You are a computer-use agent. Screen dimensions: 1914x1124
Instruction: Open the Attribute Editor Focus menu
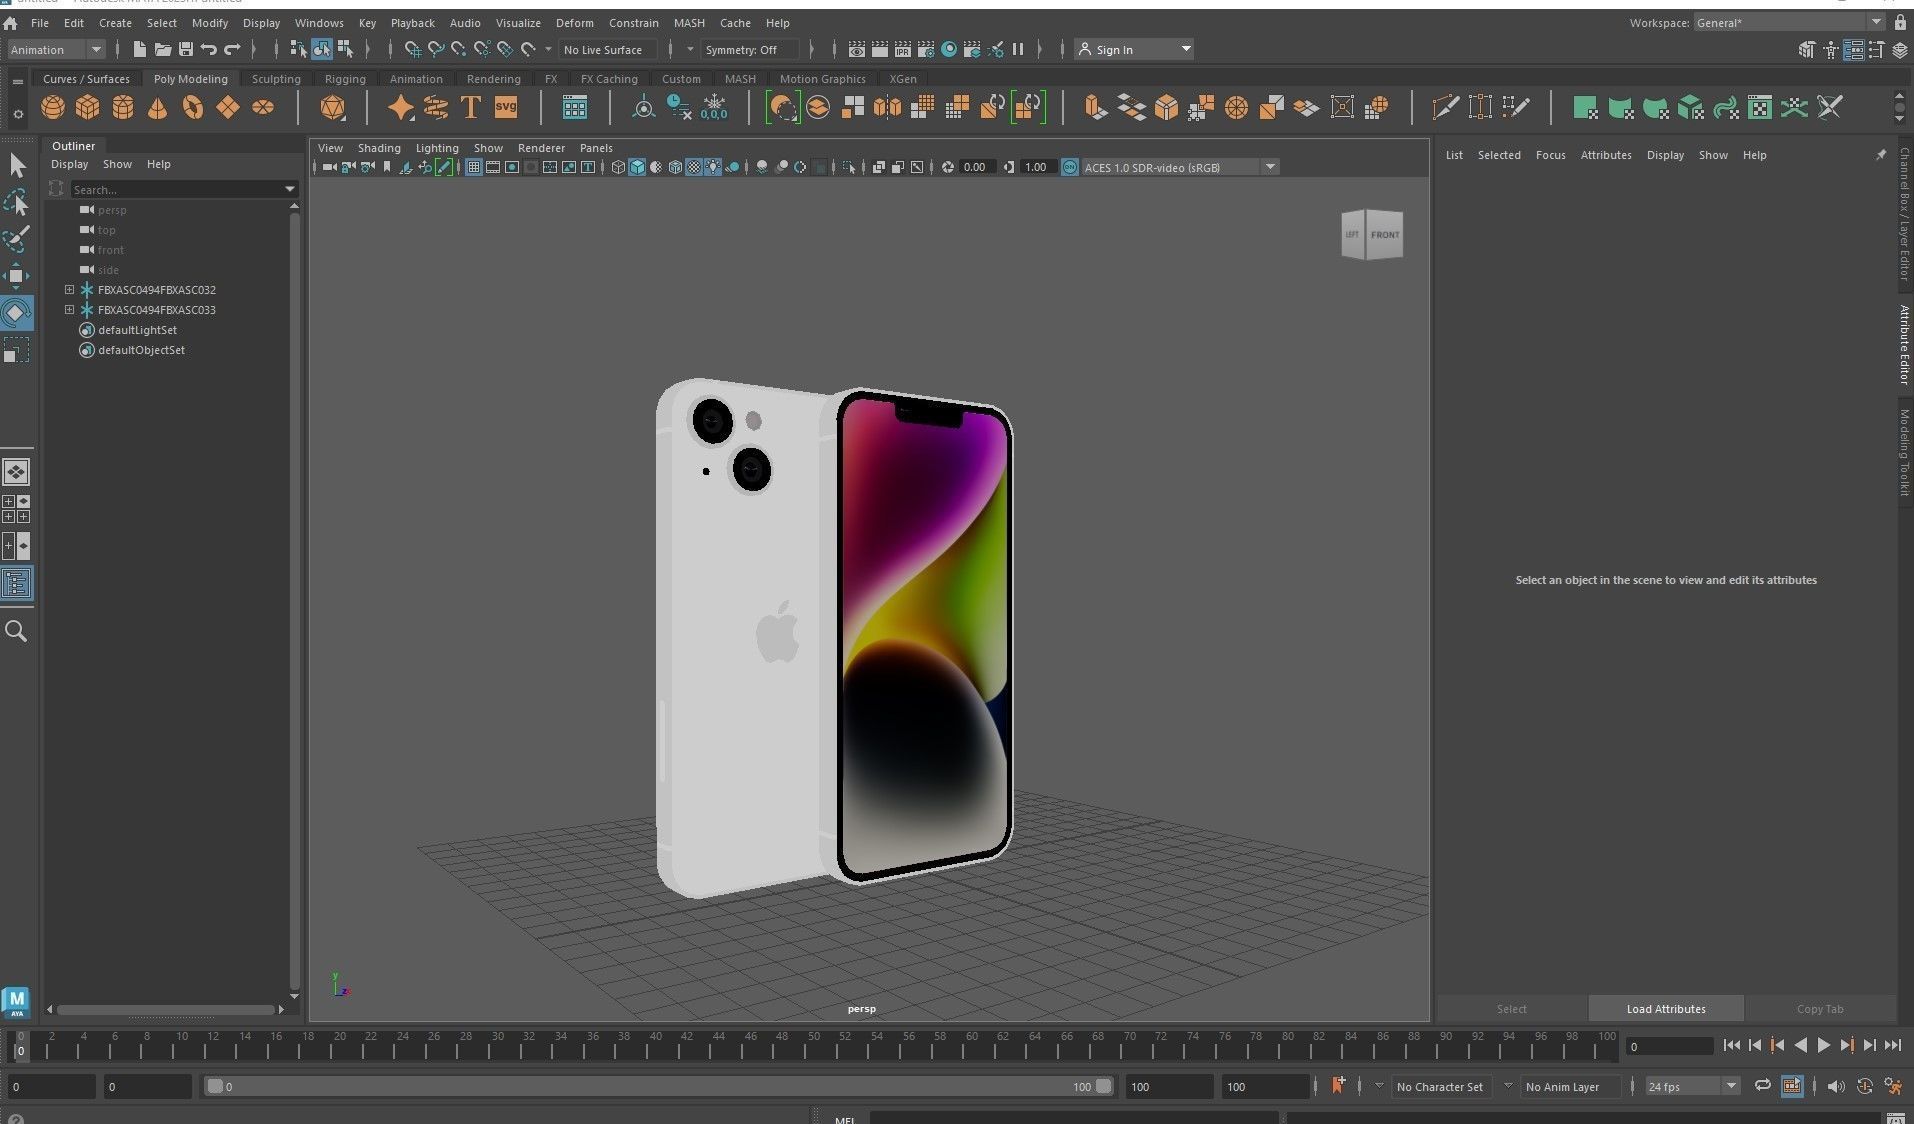click(1550, 155)
